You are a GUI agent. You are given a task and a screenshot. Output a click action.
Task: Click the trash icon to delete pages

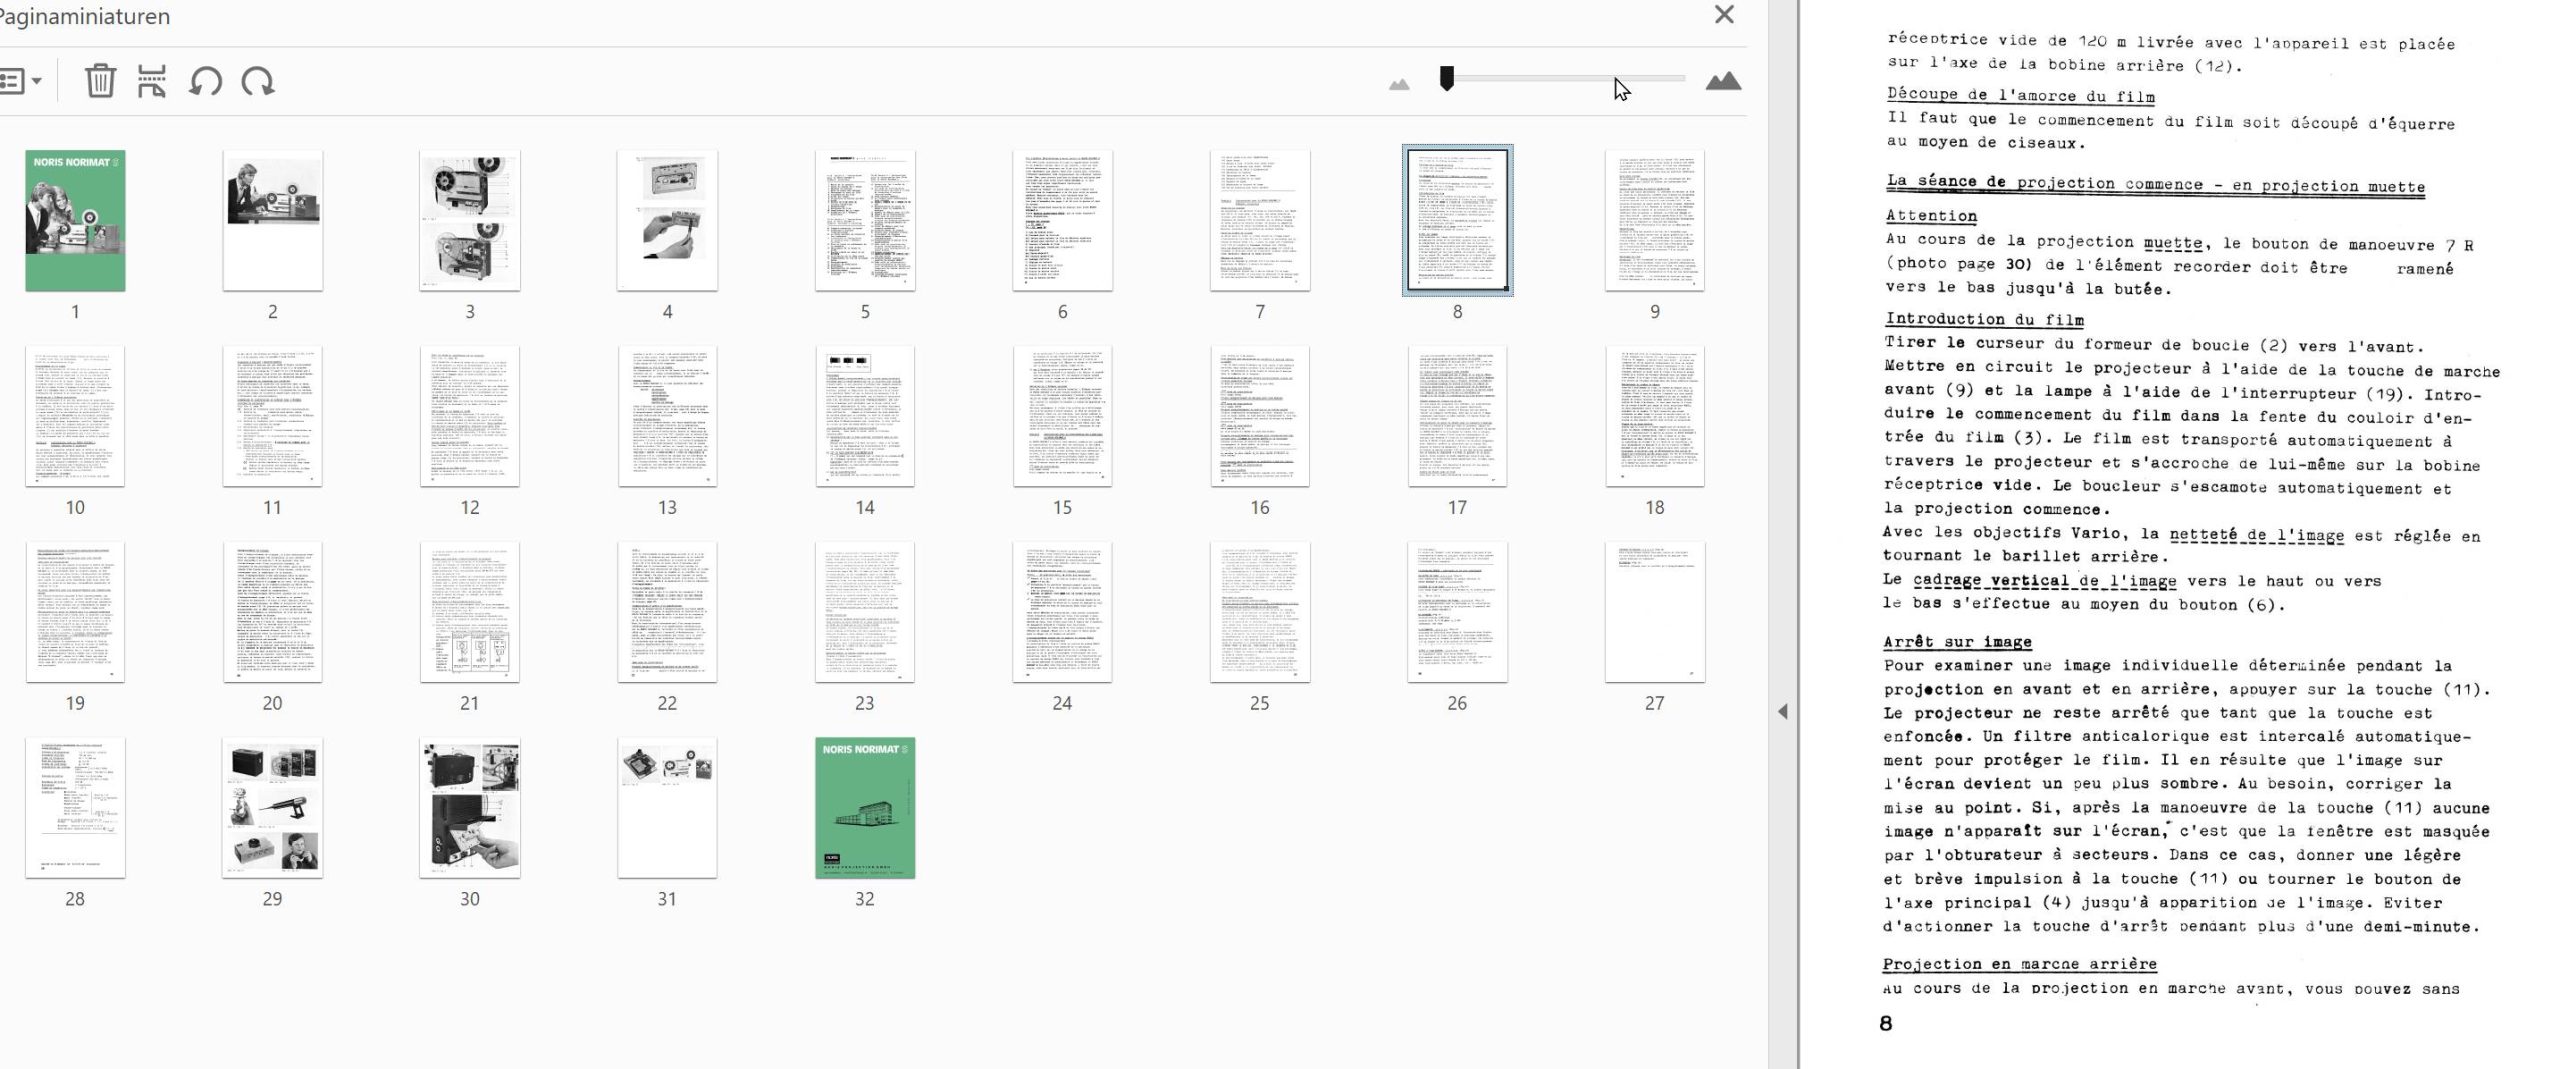(x=100, y=81)
